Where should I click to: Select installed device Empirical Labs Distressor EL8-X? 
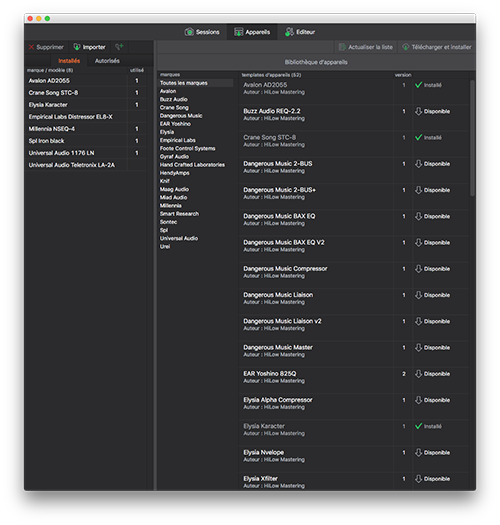(x=86, y=117)
